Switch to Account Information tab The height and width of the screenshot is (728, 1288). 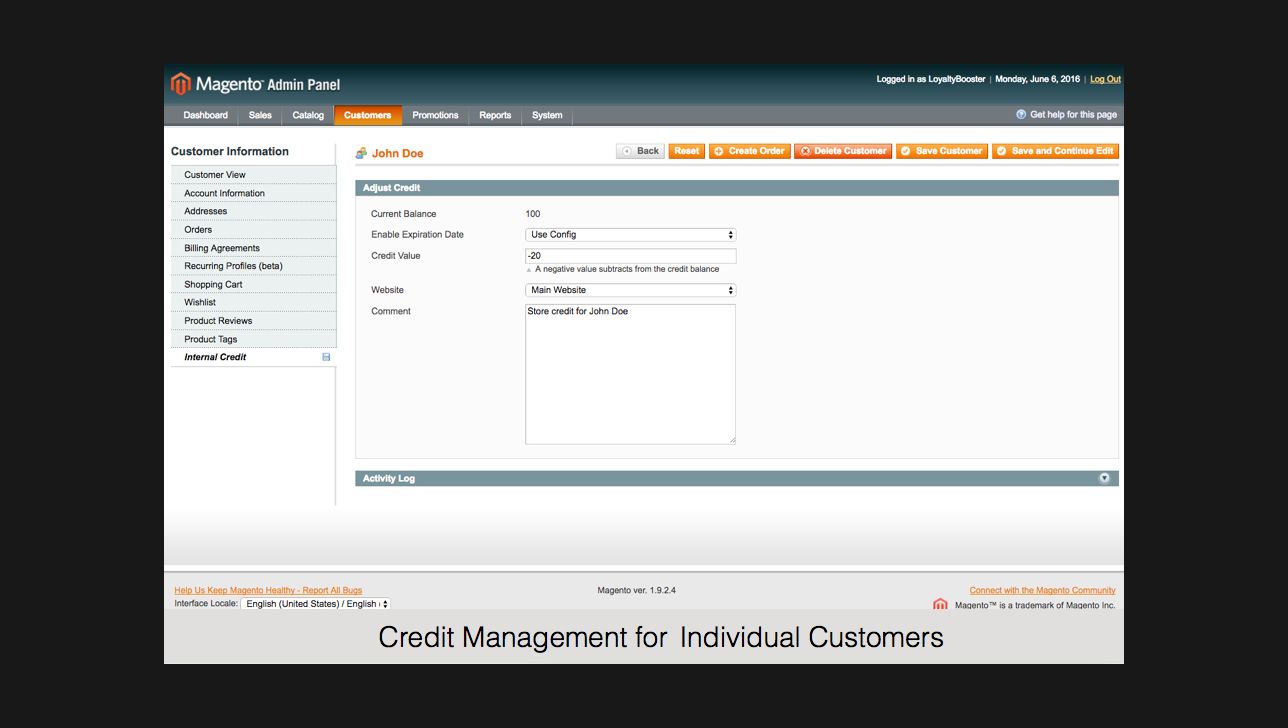click(224, 193)
